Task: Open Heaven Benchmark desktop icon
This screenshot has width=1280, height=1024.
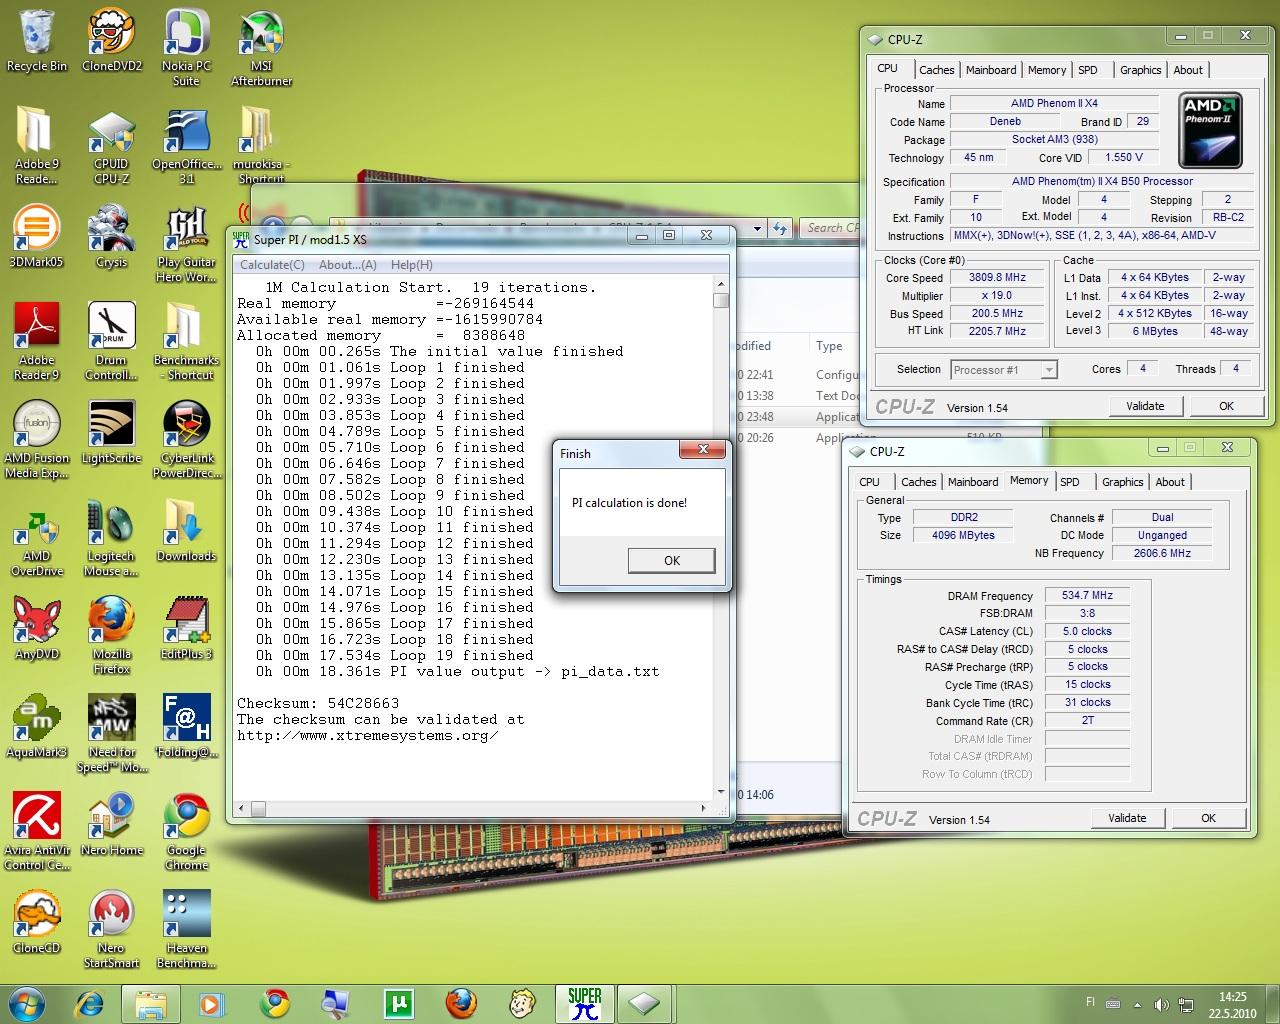Action: click(x=186, y=930)
